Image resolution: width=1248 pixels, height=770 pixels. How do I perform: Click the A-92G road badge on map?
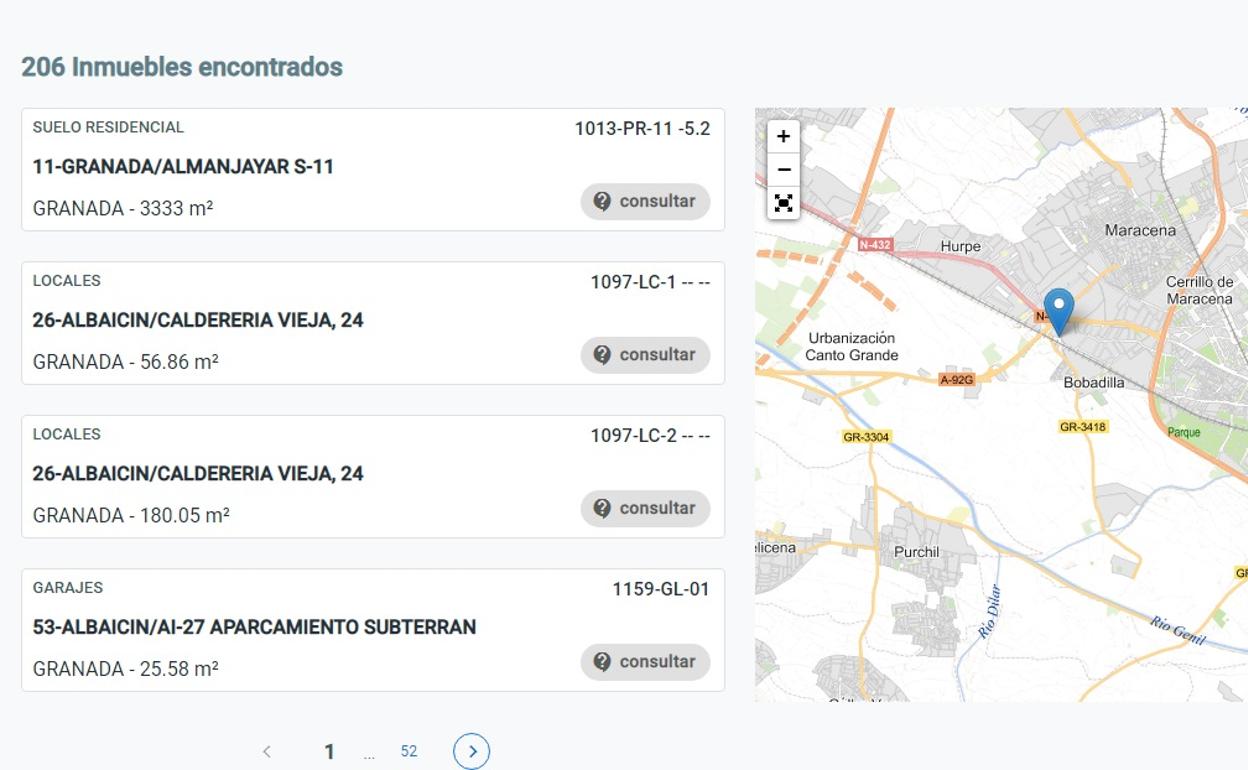(x=957, y=380)
